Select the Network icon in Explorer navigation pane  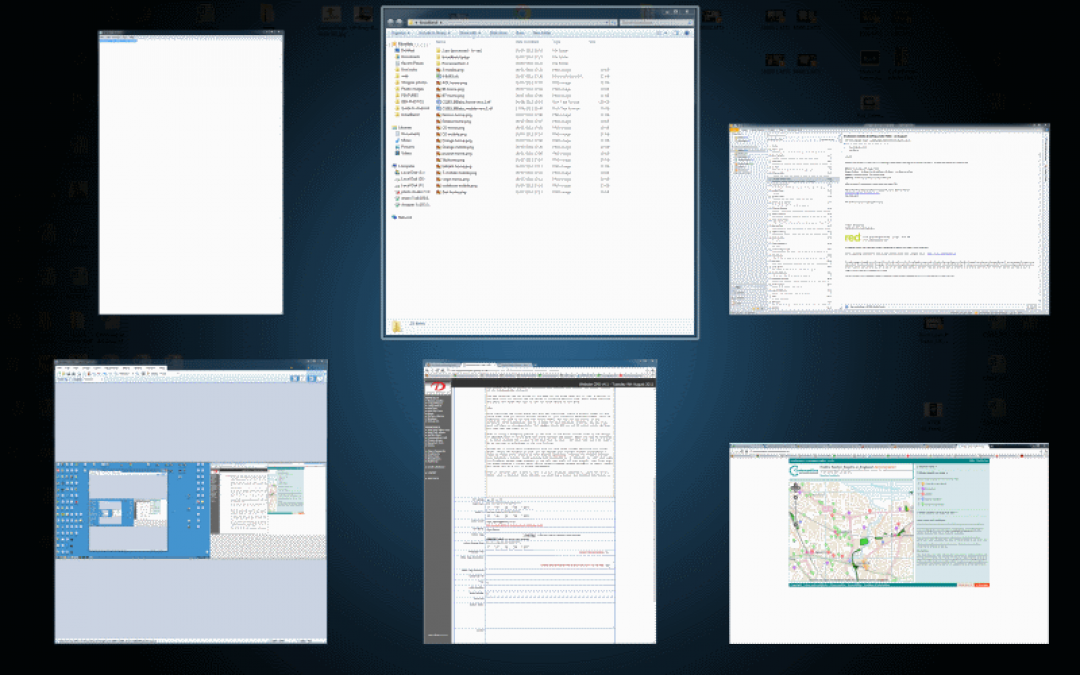tap(402, 217)
